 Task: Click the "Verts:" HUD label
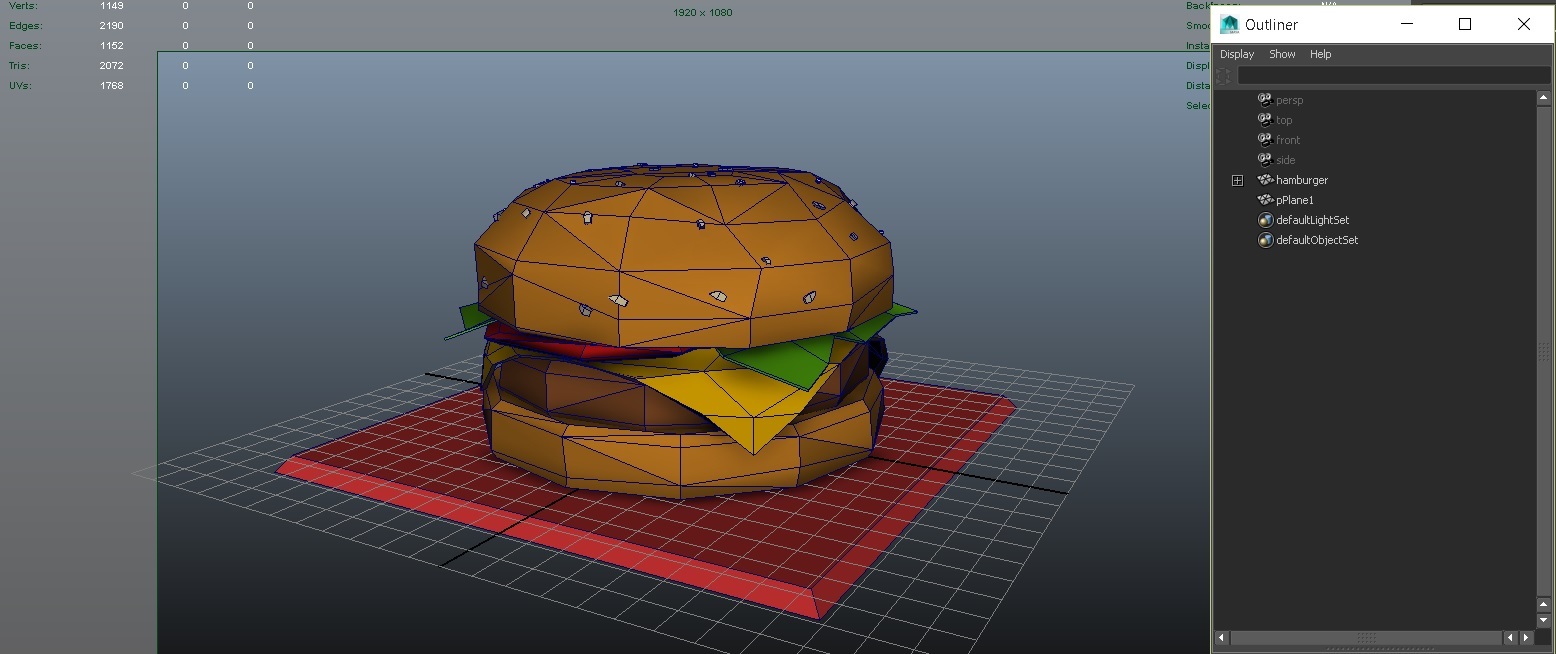point(23,6)
